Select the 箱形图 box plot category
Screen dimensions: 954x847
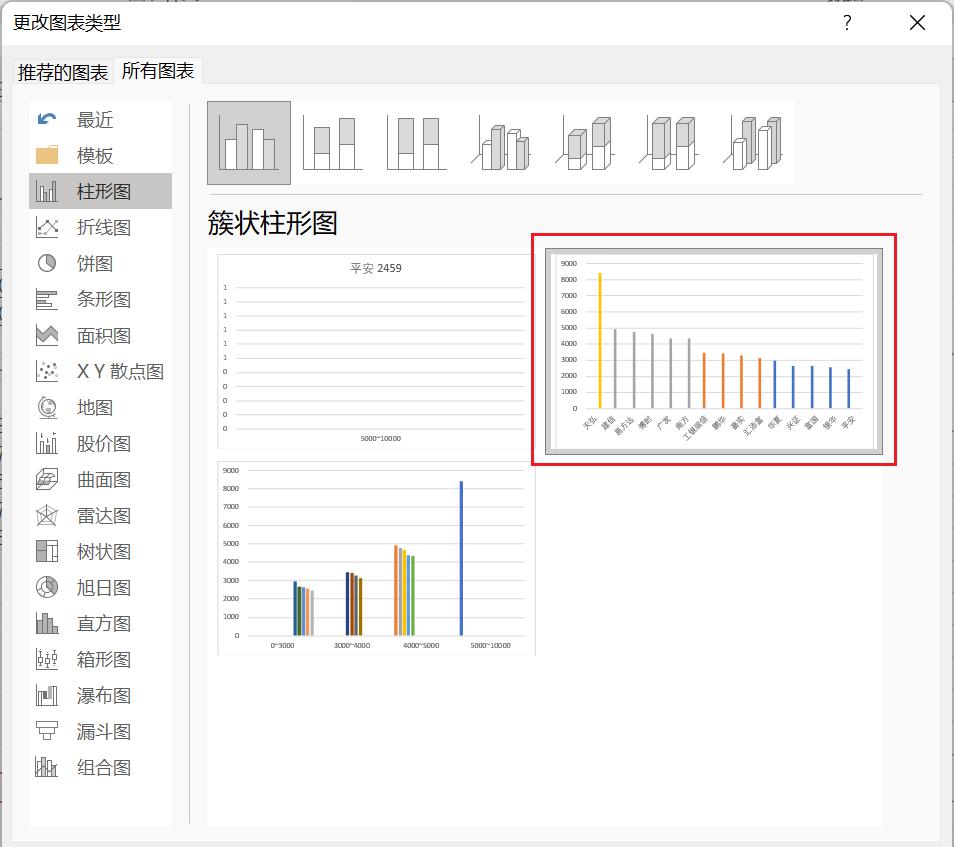point(100,659)
